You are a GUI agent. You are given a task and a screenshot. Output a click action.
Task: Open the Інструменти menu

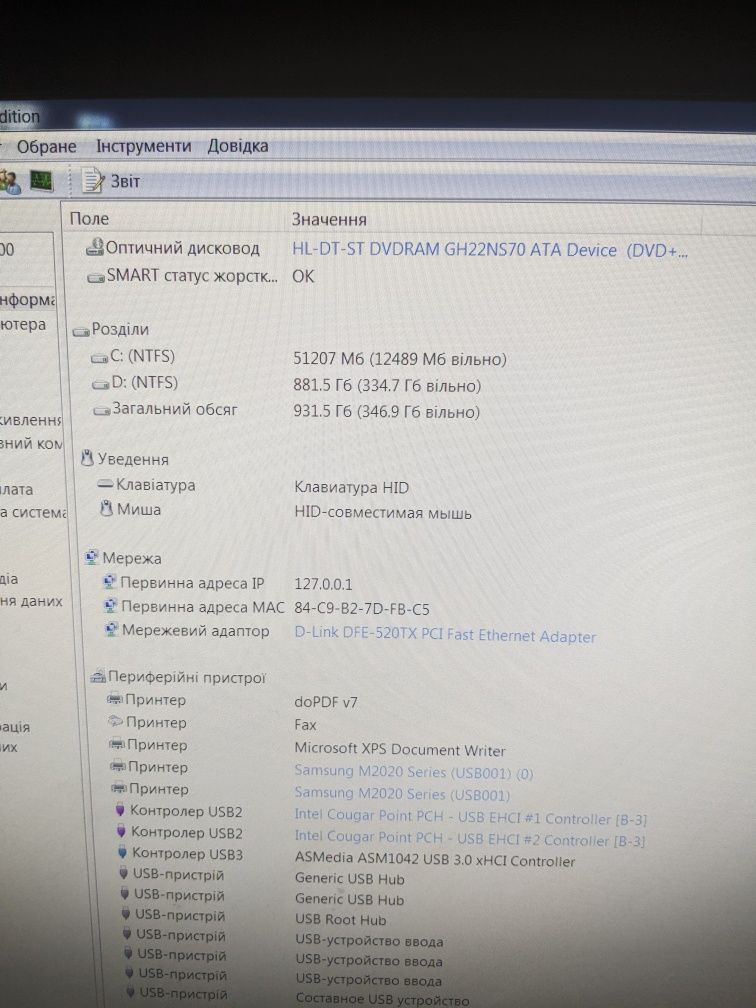[144, 146]
